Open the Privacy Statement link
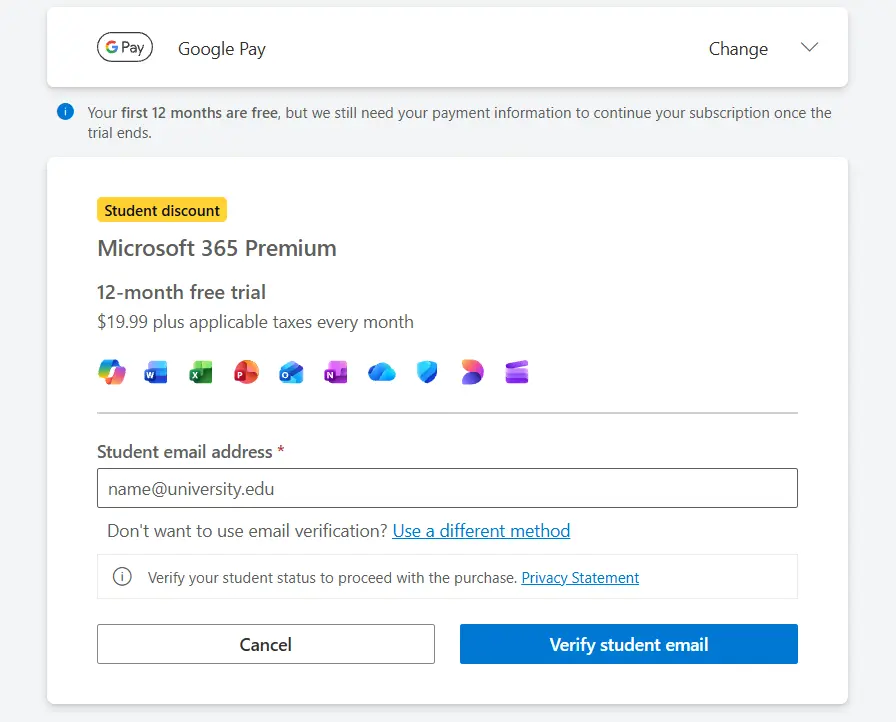896x722 pixels. coord(580,578)
